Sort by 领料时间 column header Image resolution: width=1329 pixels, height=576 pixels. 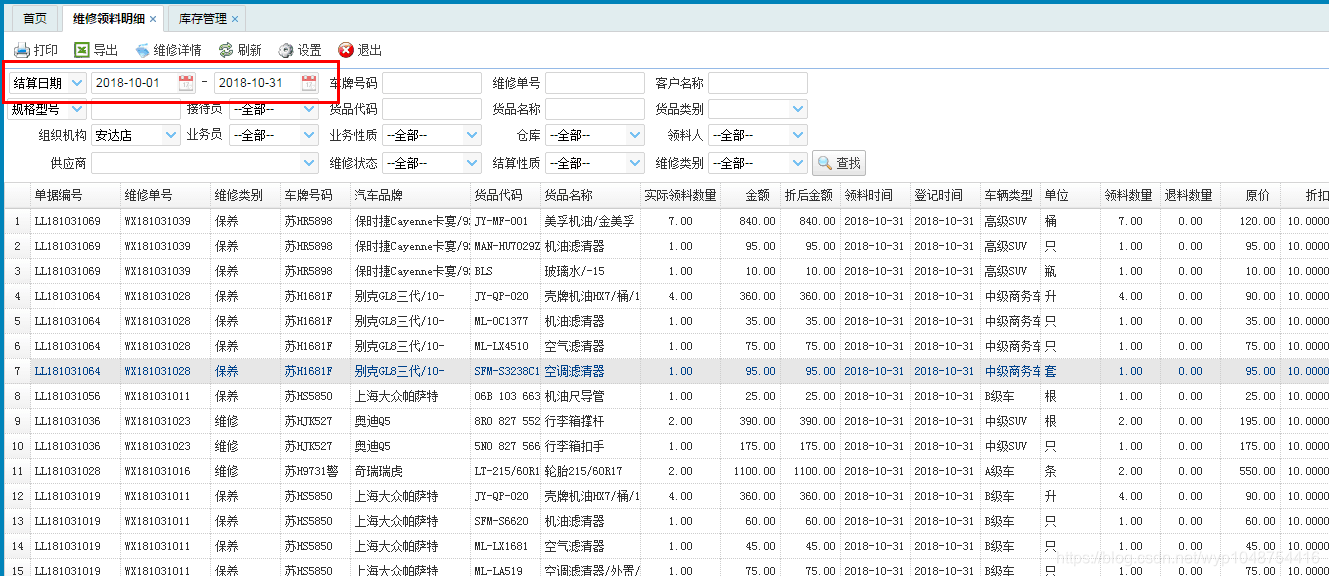tap(875, 196)
